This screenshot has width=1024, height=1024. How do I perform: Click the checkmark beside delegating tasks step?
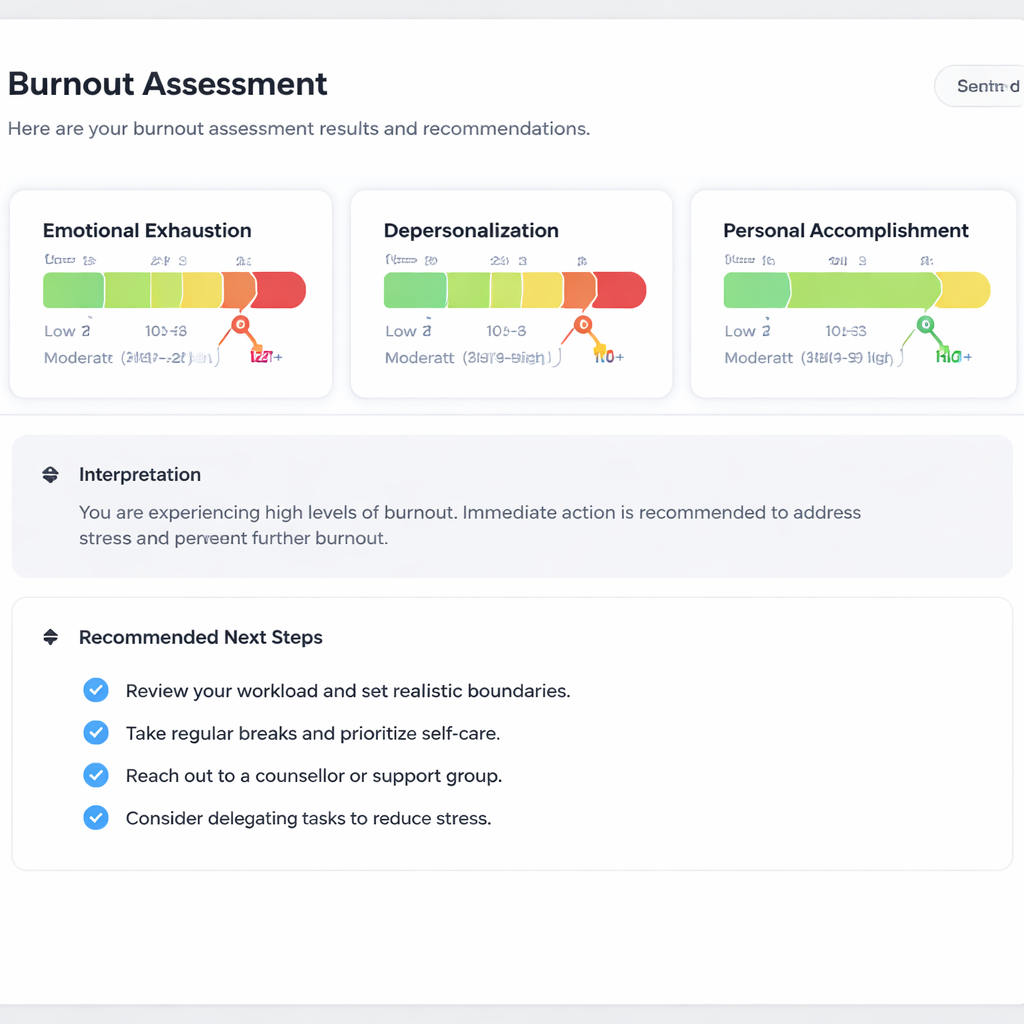coord(96,817)
